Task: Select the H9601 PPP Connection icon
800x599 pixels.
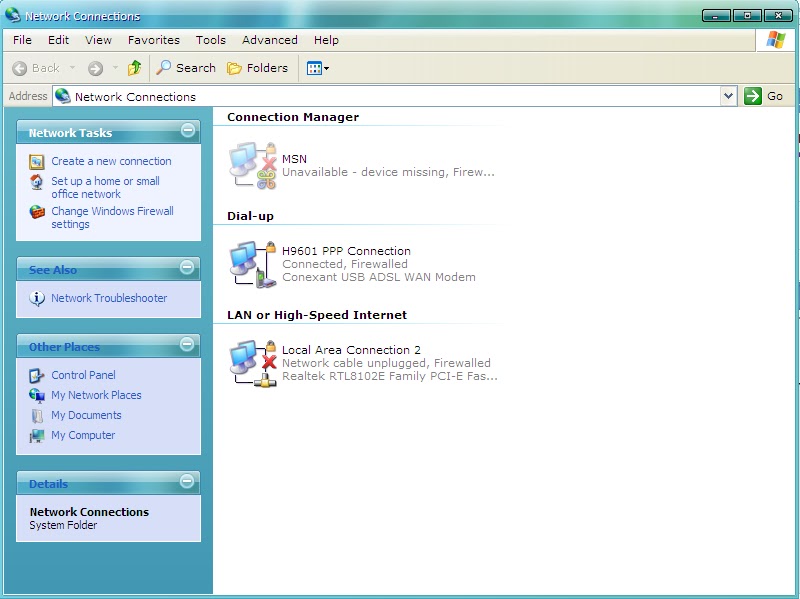Action: pos(253,264)
